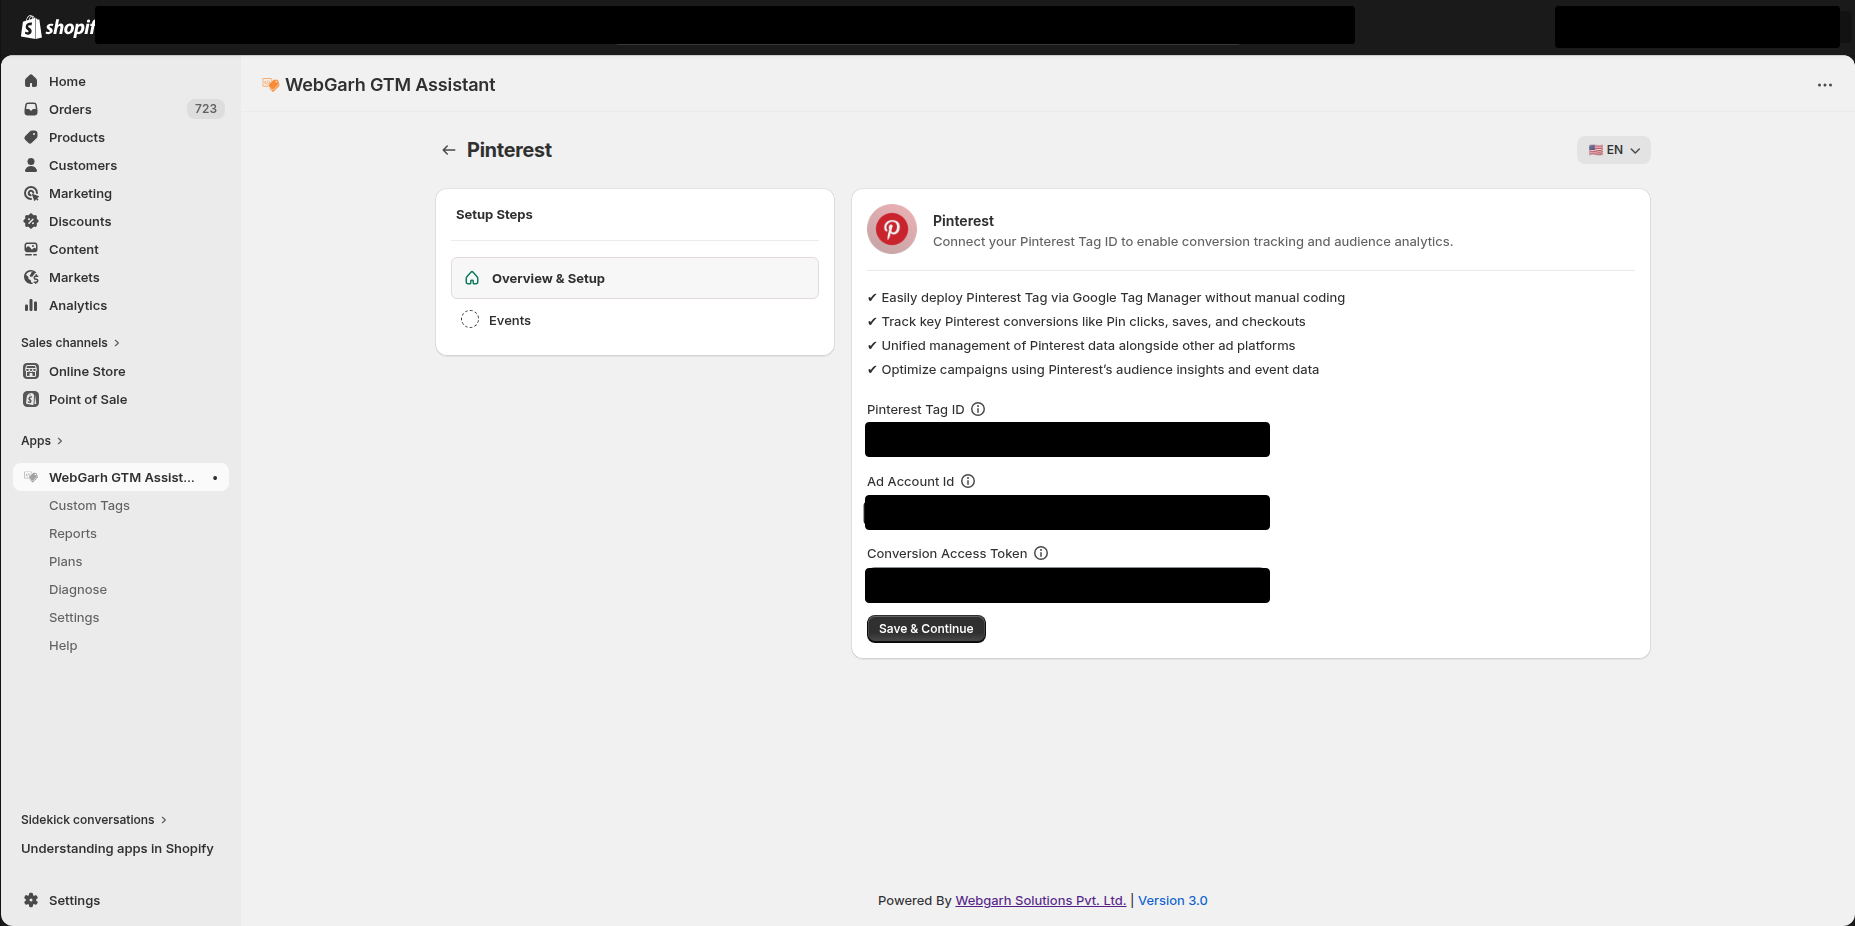The height and width of the screenshot is (926, 1855).
Task: Open Help in app menu
Action: (x=63, y=646)
